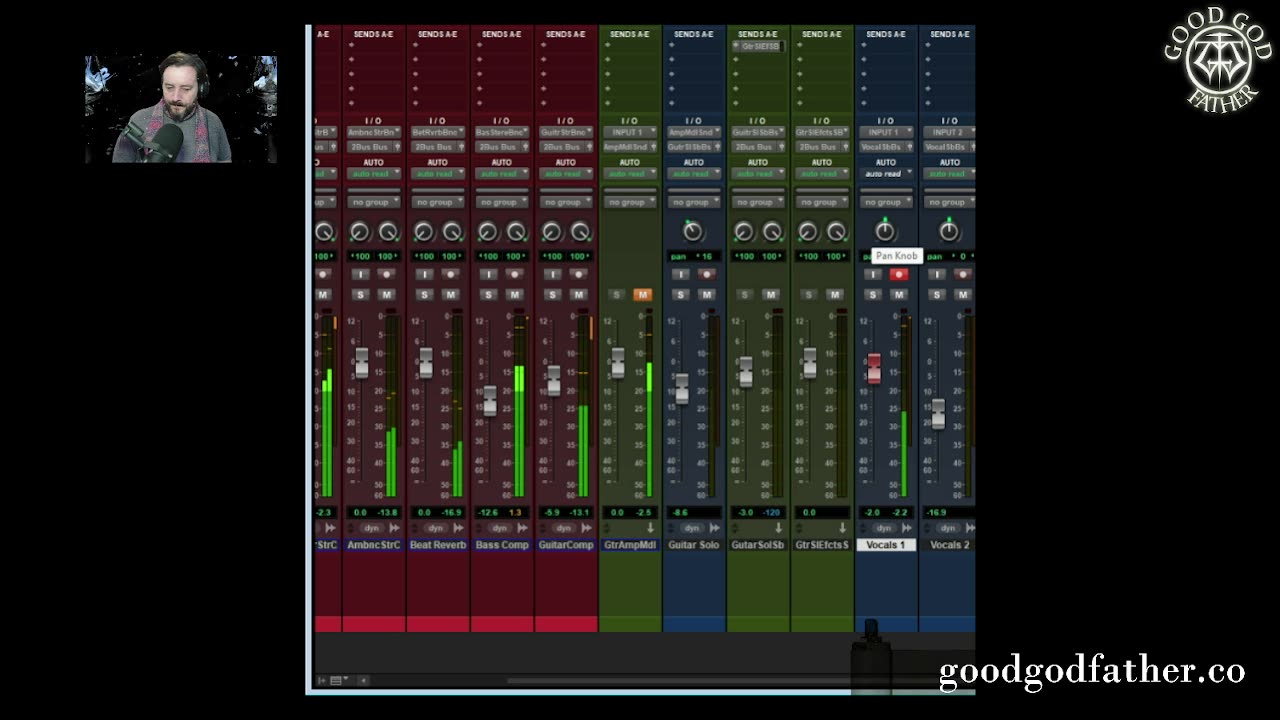Record-enable the AmbncStrC track
1280x720 pixels.
pyautogui.click(x=387, y=274)
